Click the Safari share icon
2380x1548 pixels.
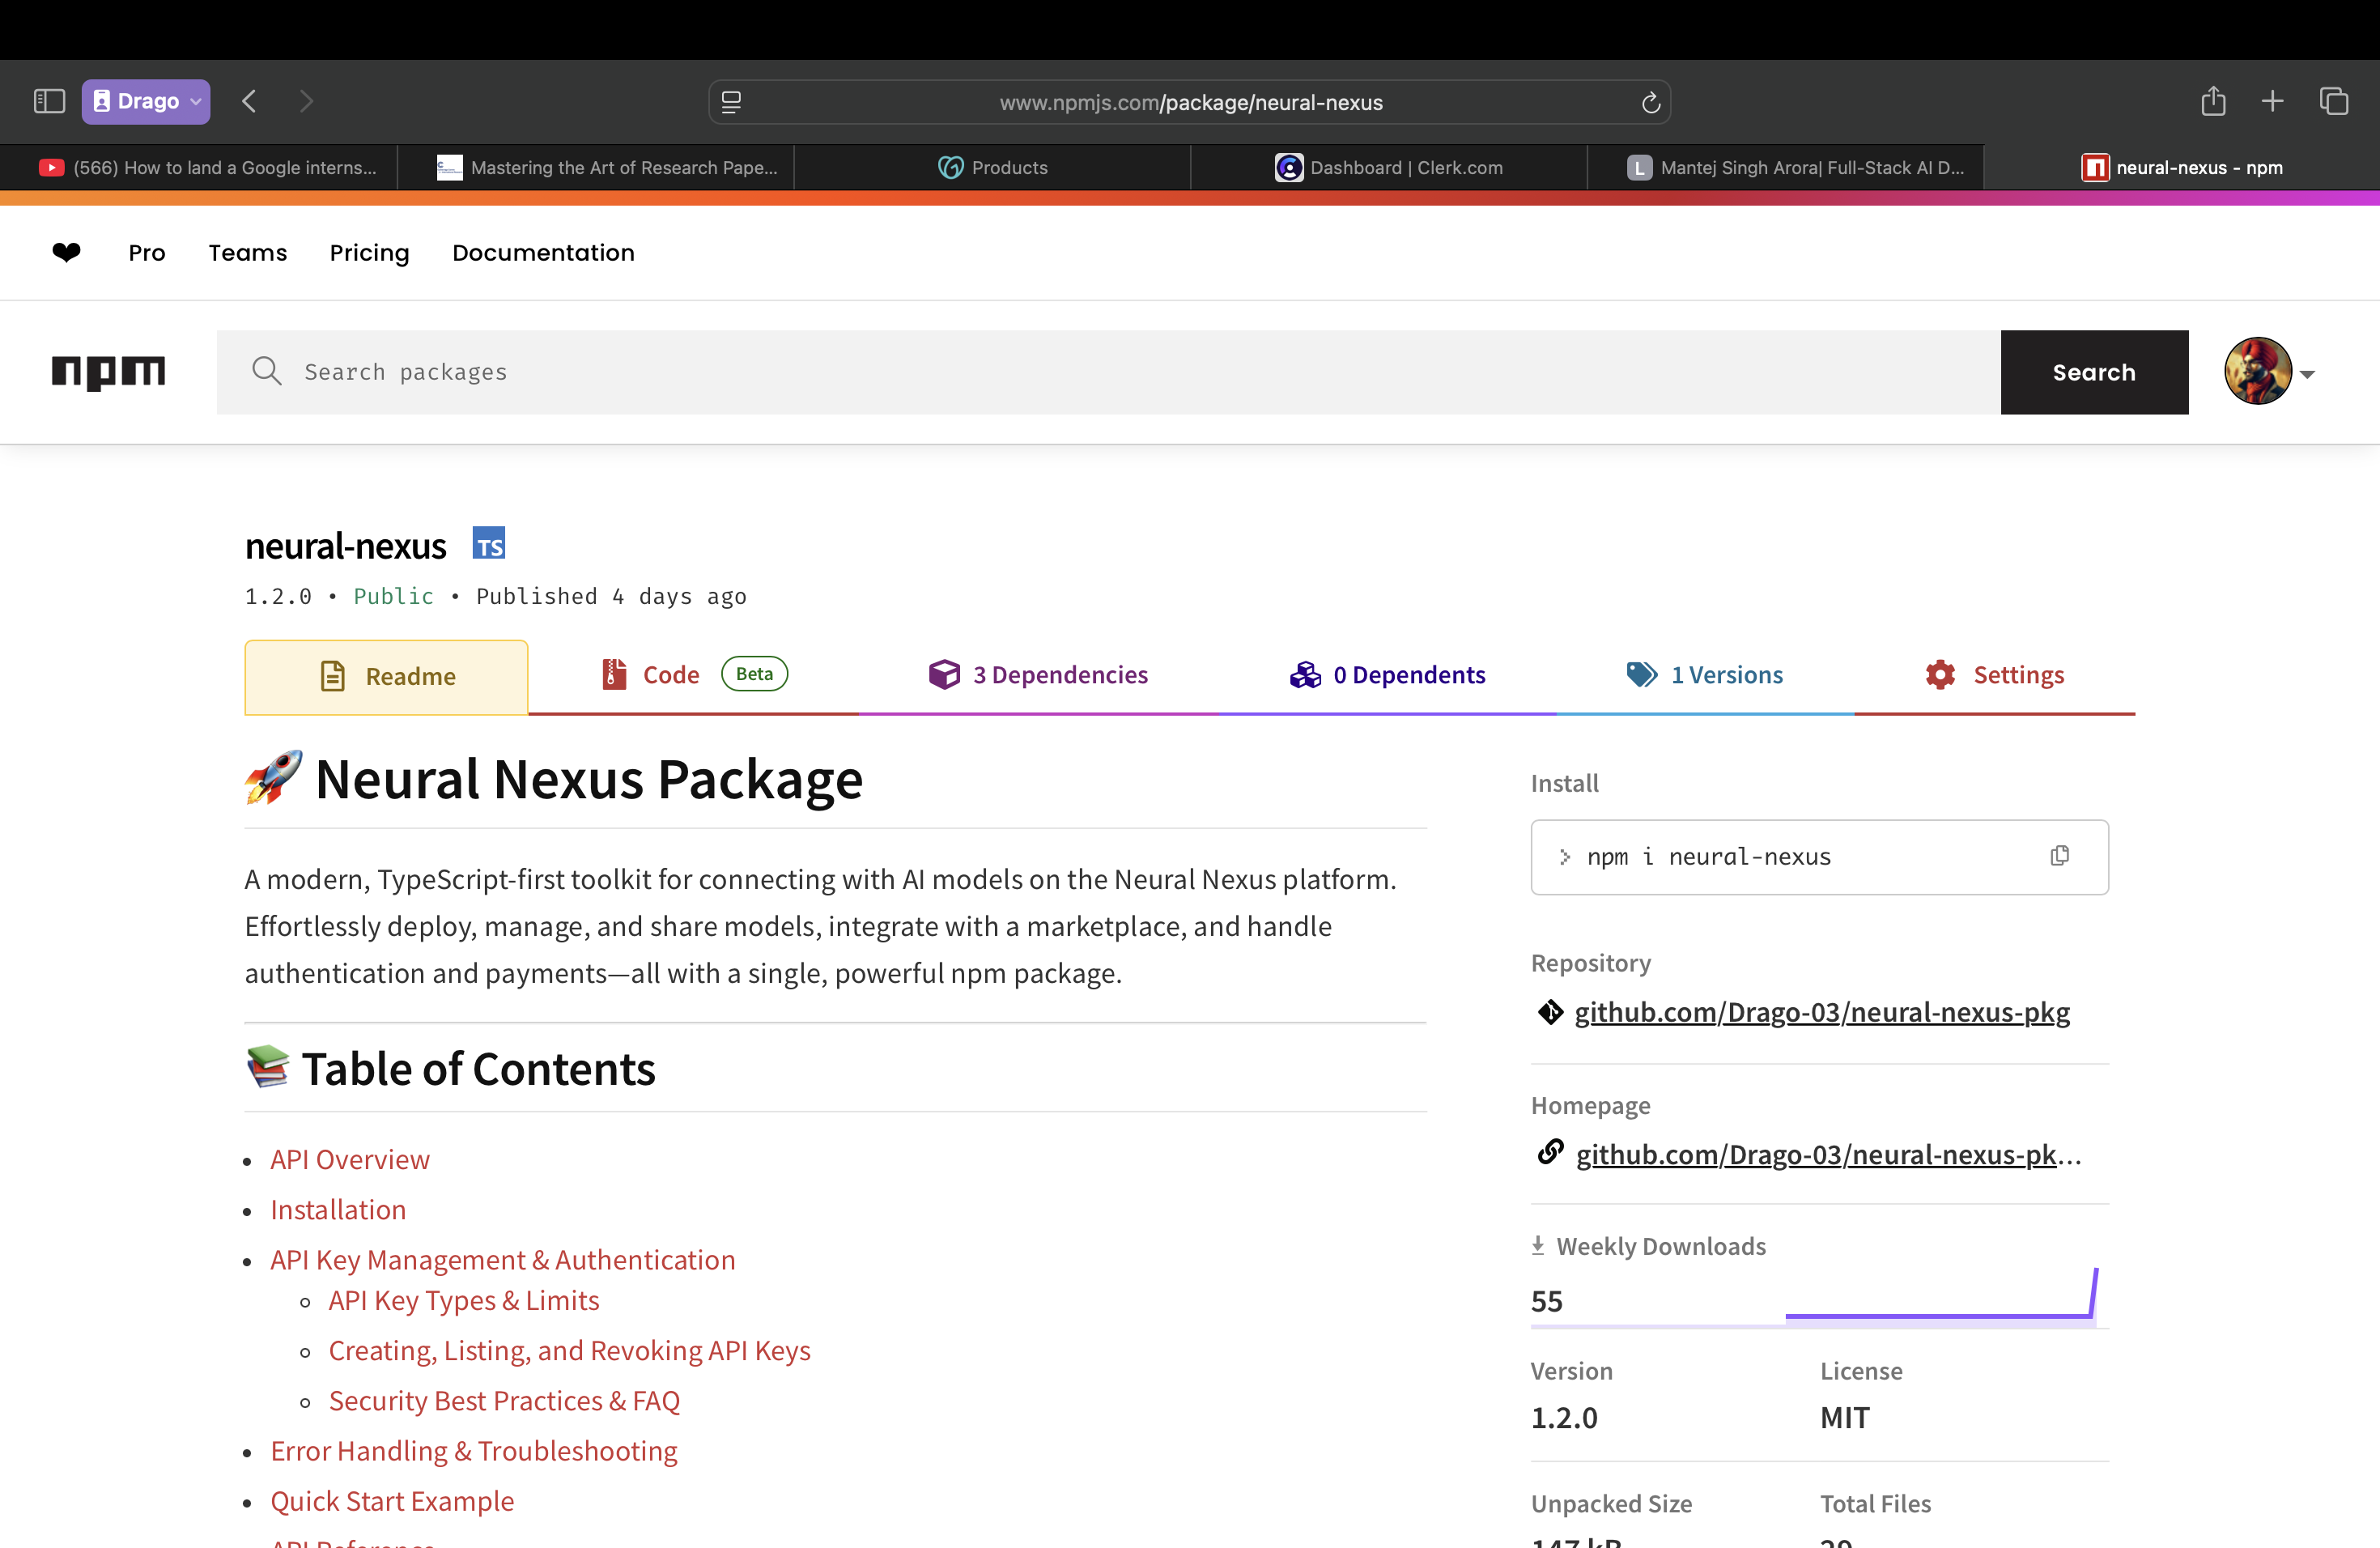coord(2213,101)
